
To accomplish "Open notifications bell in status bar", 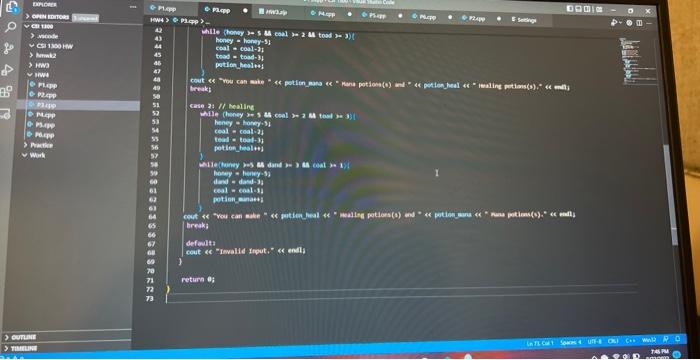I will 677,339.
